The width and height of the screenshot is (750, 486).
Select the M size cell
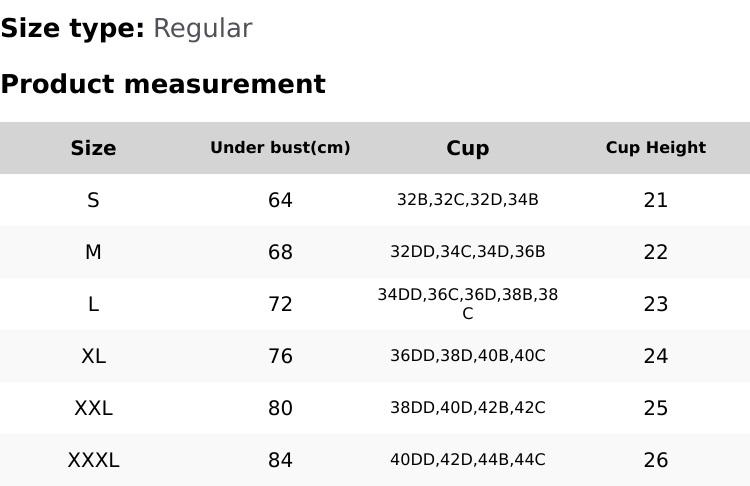pos(93,252)
